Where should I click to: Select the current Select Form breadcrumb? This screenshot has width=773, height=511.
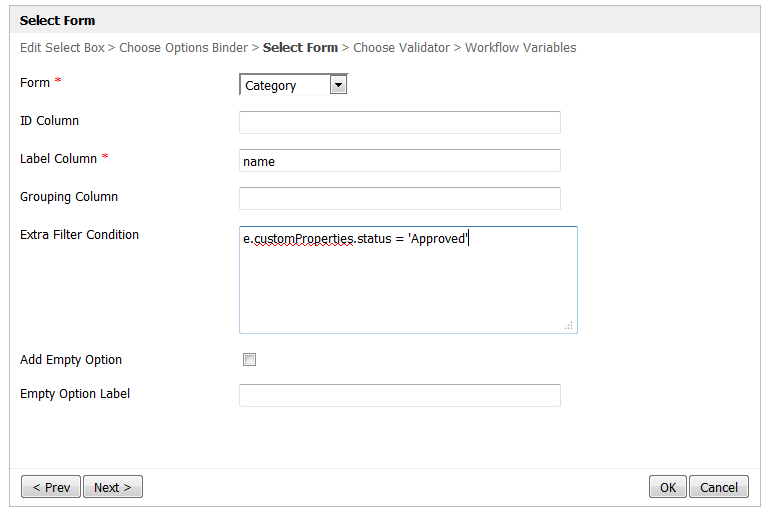tap(300, 48)
